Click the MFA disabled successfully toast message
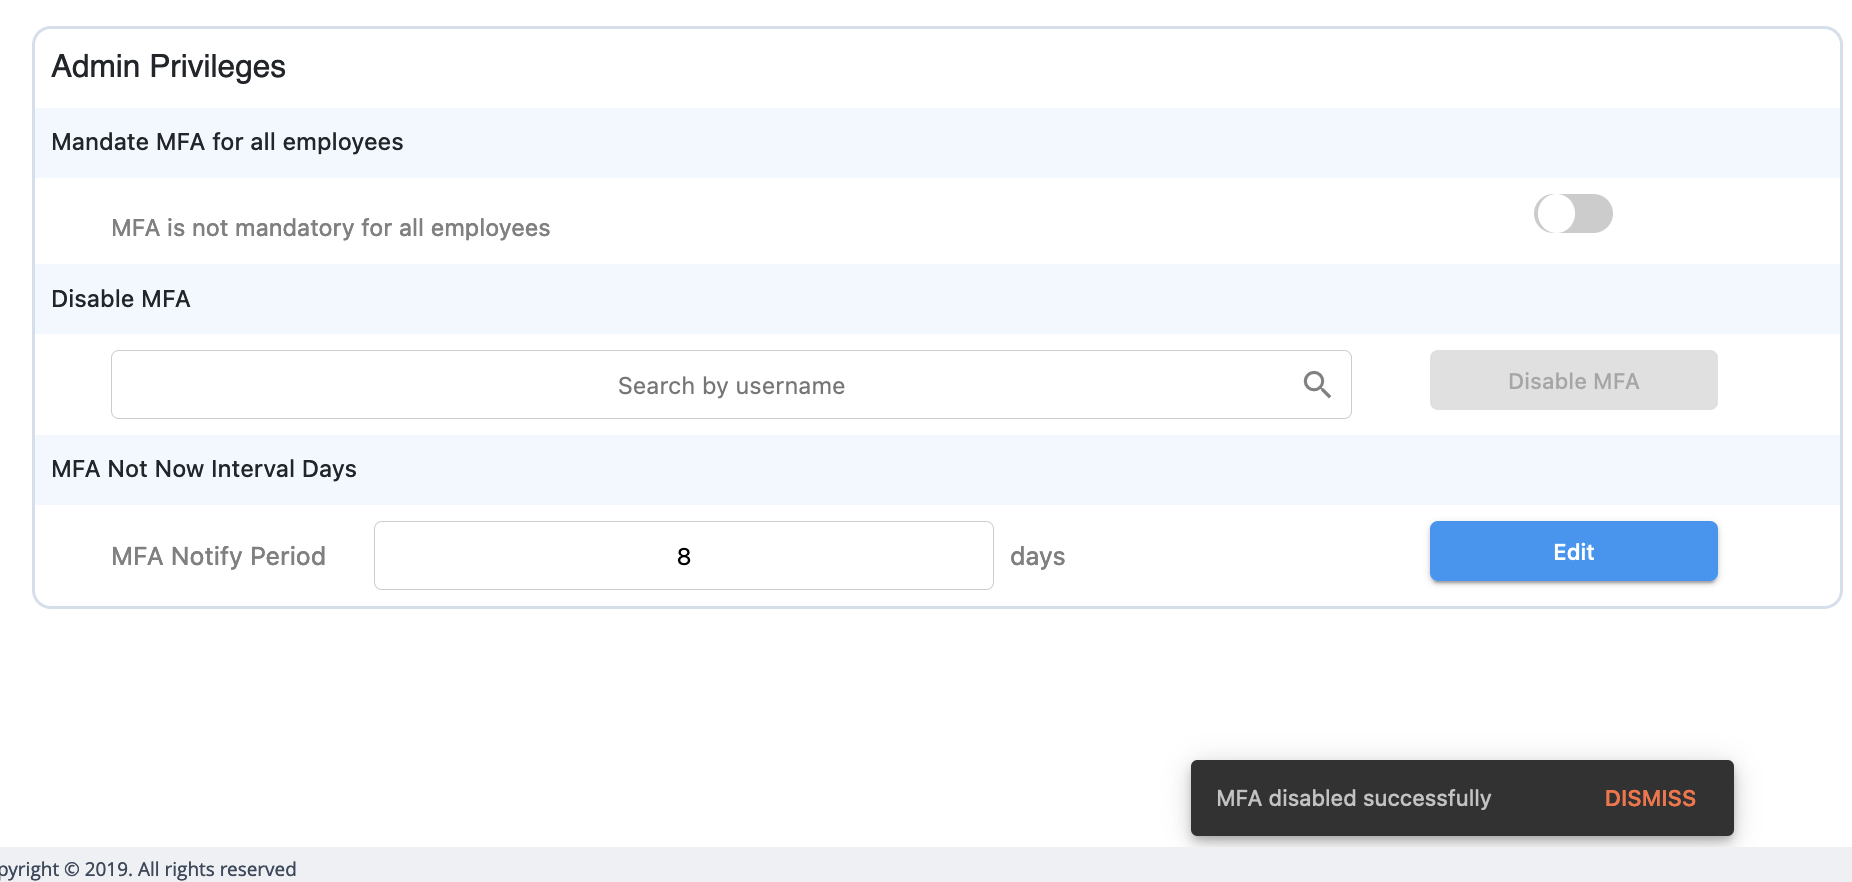 coord(1353,798)
